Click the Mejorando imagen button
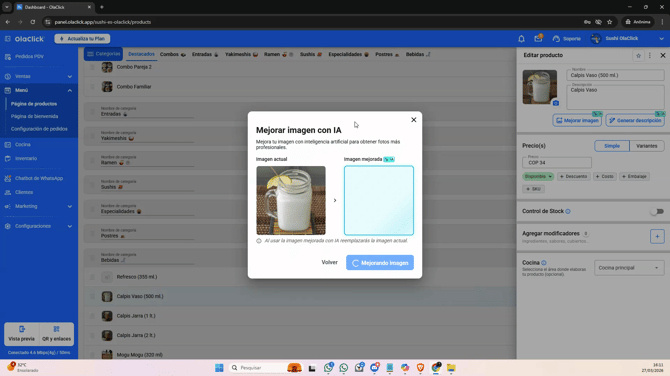670x376 pixels. click(x=380, y=263)
